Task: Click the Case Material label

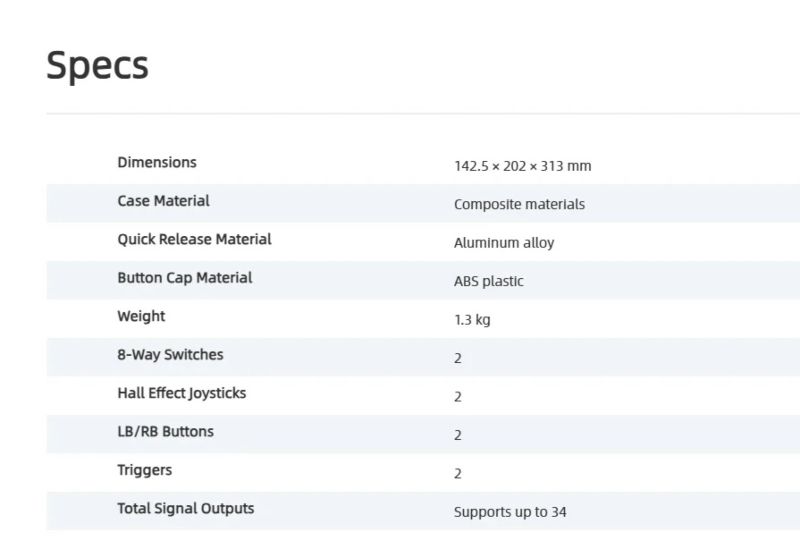Action: pyautogui.click(x=163, y=201)
